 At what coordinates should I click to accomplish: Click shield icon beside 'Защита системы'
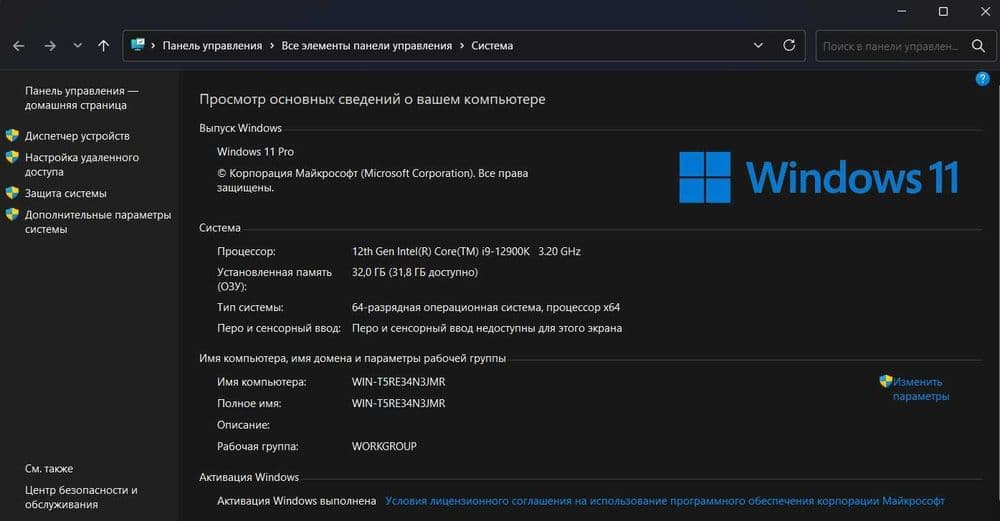(x=12, y=193)
